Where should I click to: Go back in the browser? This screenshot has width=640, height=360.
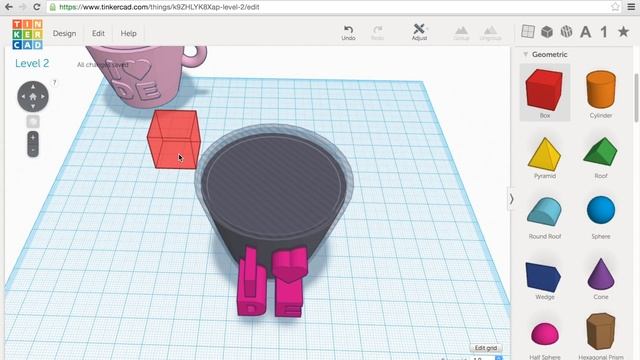point(9,7)
